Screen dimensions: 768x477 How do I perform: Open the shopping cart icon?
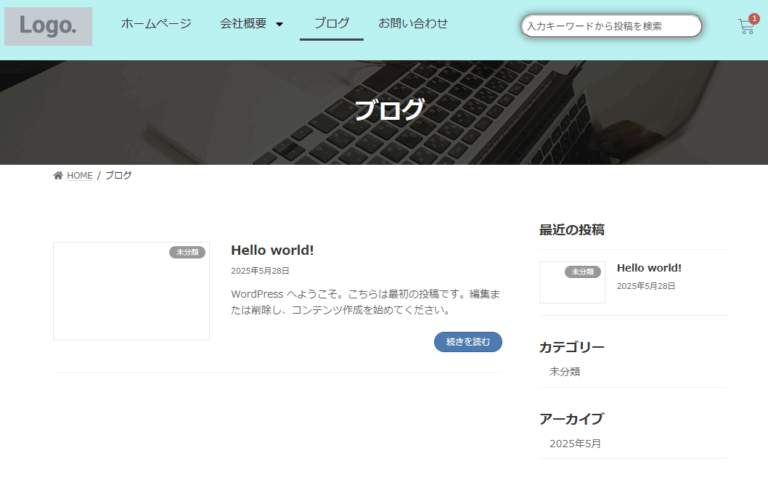point(745,28)
